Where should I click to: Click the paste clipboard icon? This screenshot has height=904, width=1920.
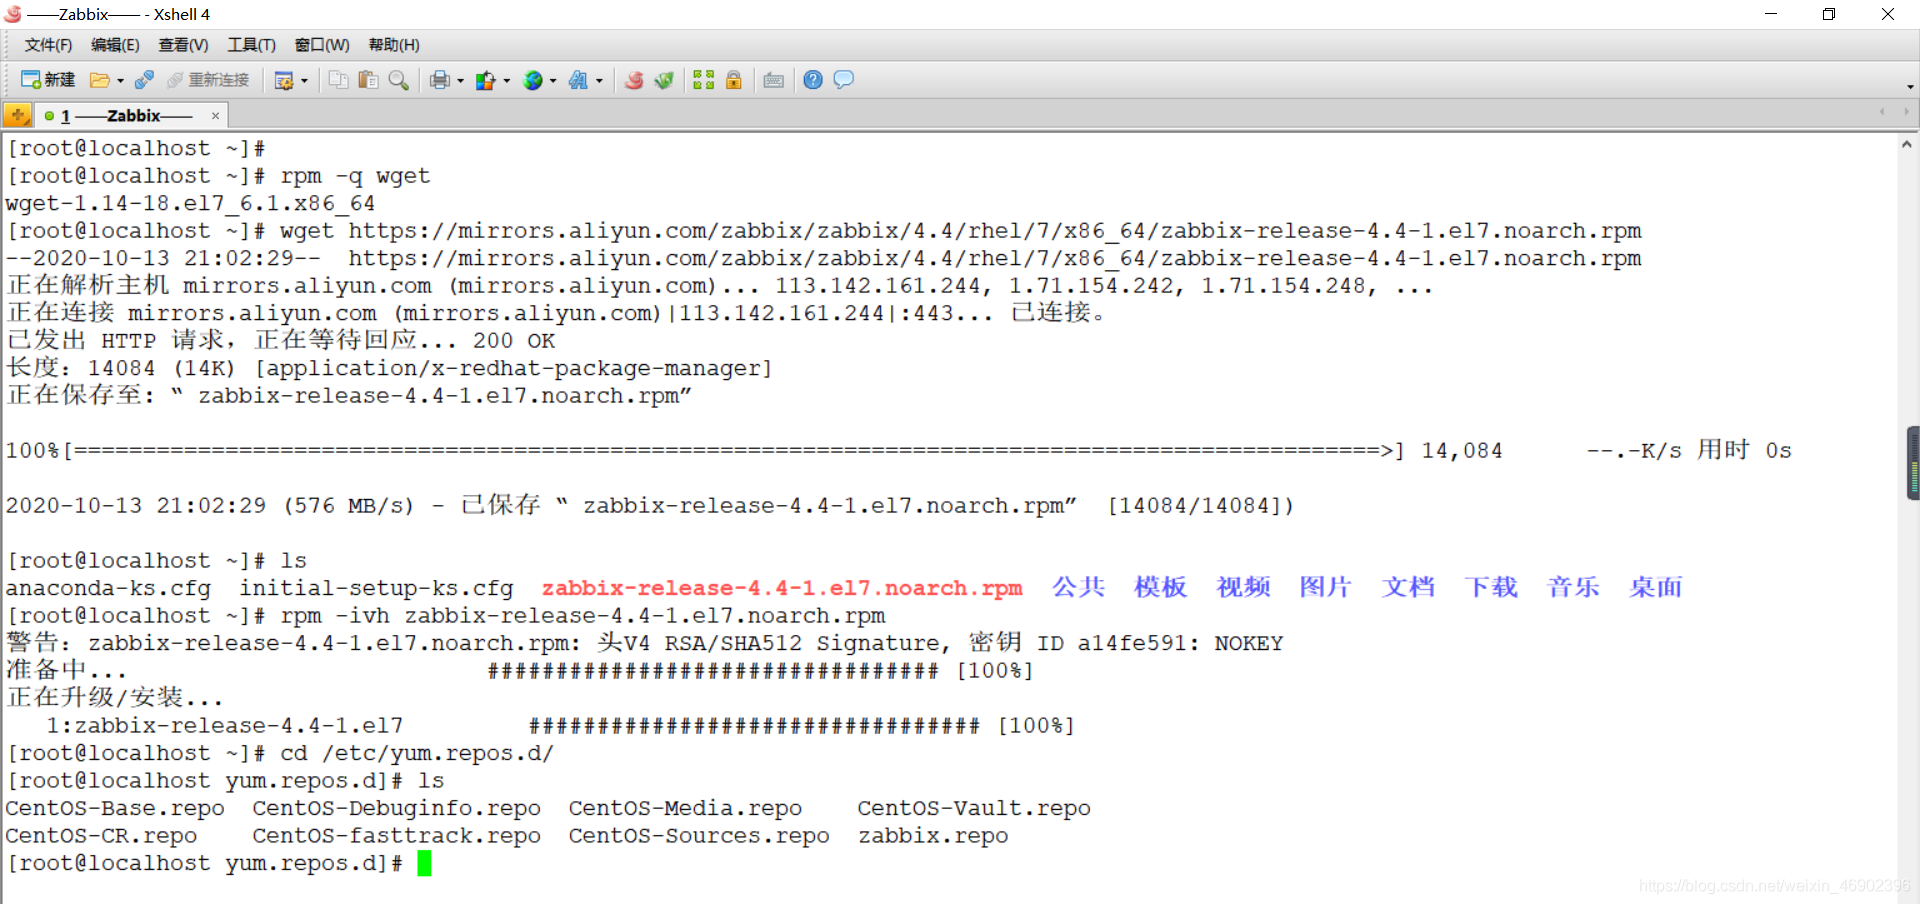[368, 80]
